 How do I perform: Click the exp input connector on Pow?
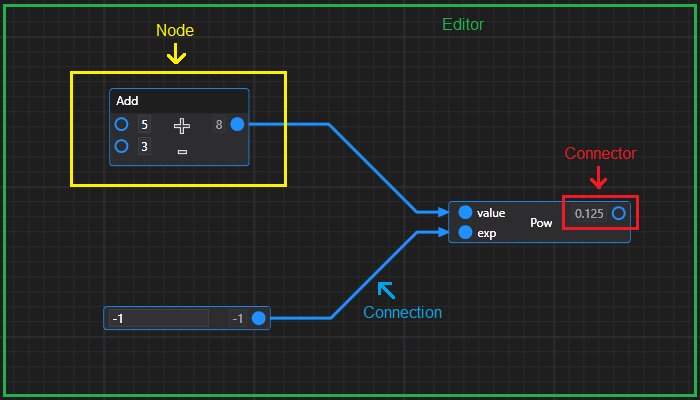point(465,232)
